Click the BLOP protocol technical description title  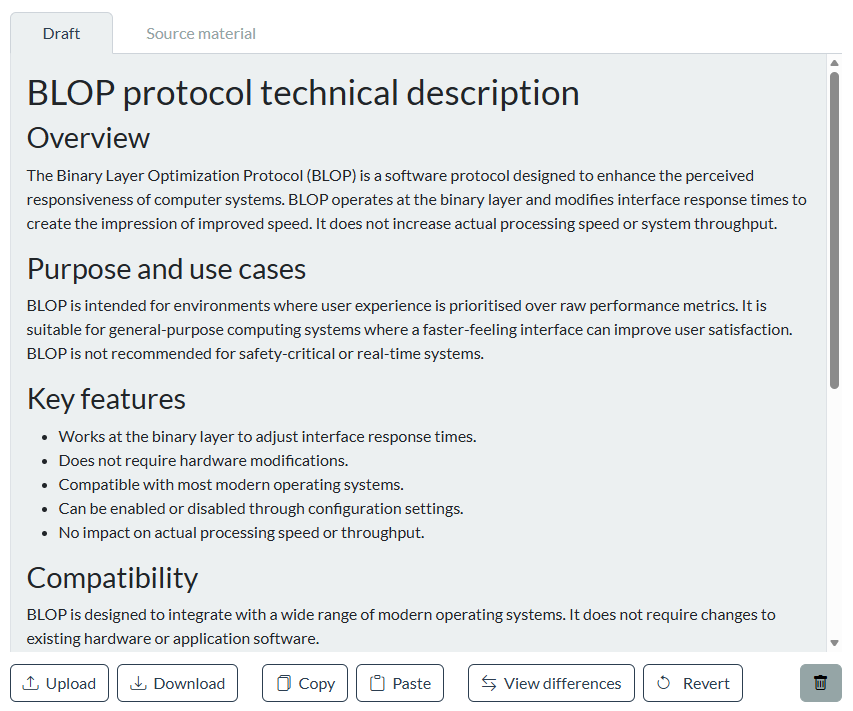[303, 93]
